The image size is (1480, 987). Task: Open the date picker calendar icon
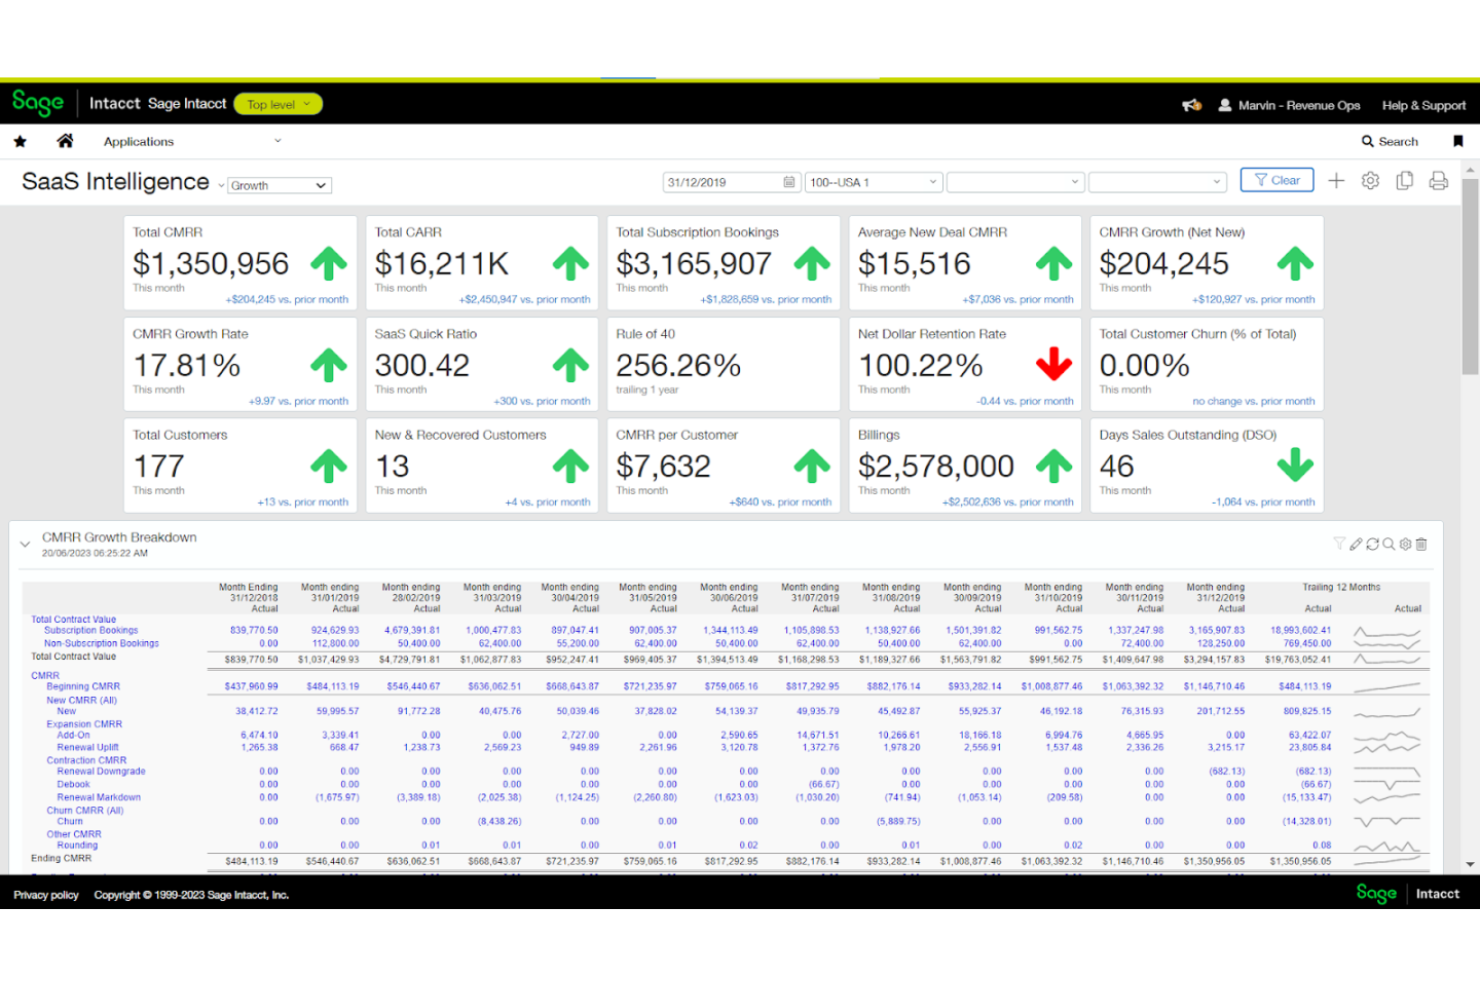pos(789,182)
